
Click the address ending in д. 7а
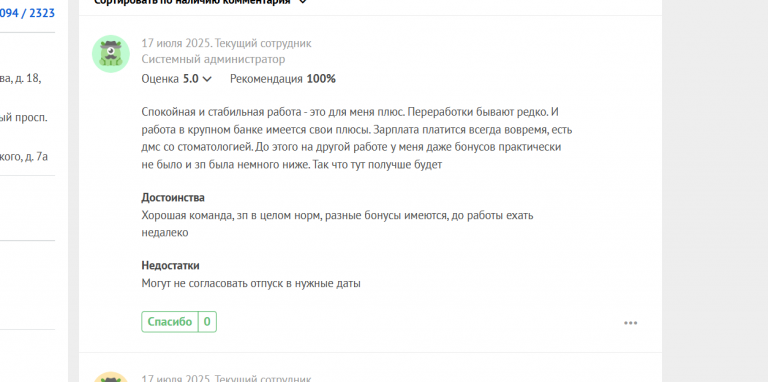24,157
